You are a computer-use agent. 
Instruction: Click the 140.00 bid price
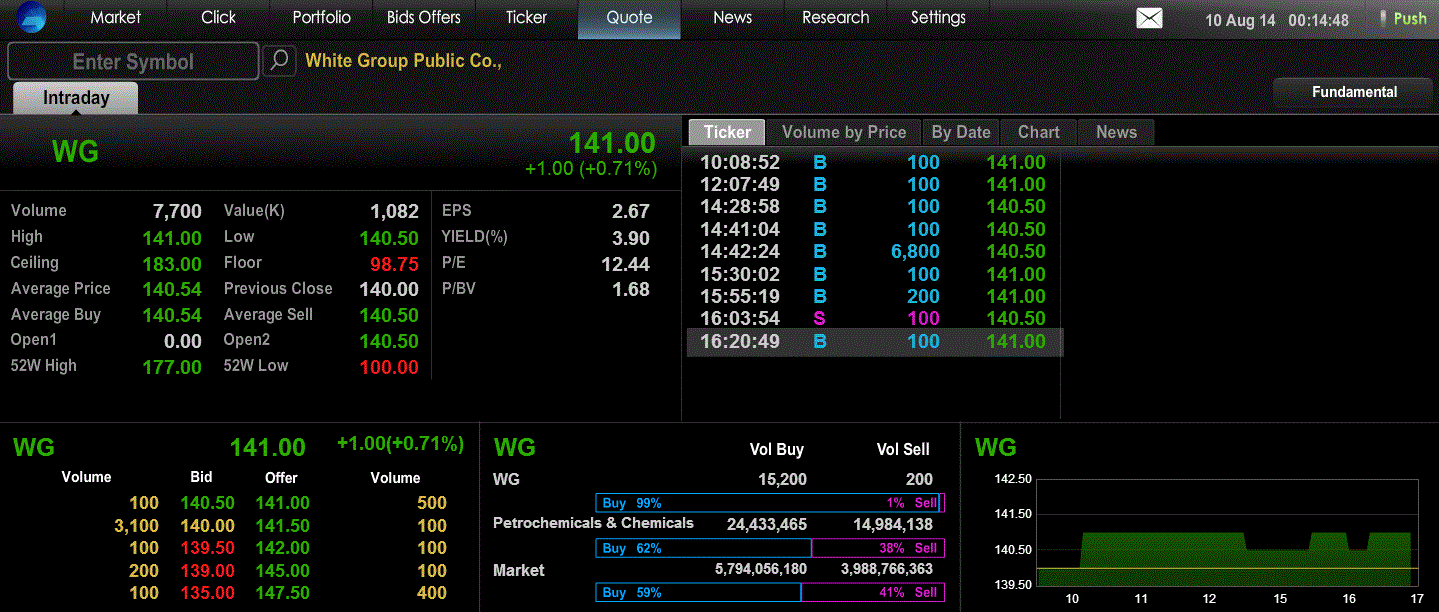point(207,526)
